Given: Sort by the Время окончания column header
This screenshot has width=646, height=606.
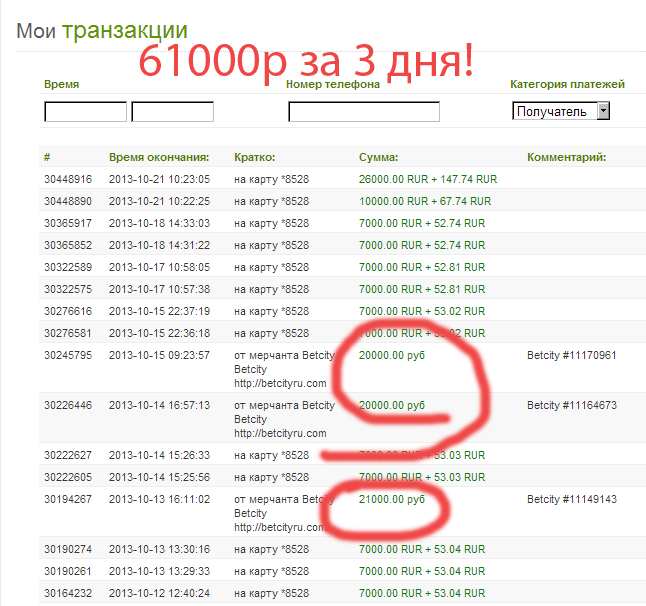Looking at the screenshot, I should (x=158, y=157).
